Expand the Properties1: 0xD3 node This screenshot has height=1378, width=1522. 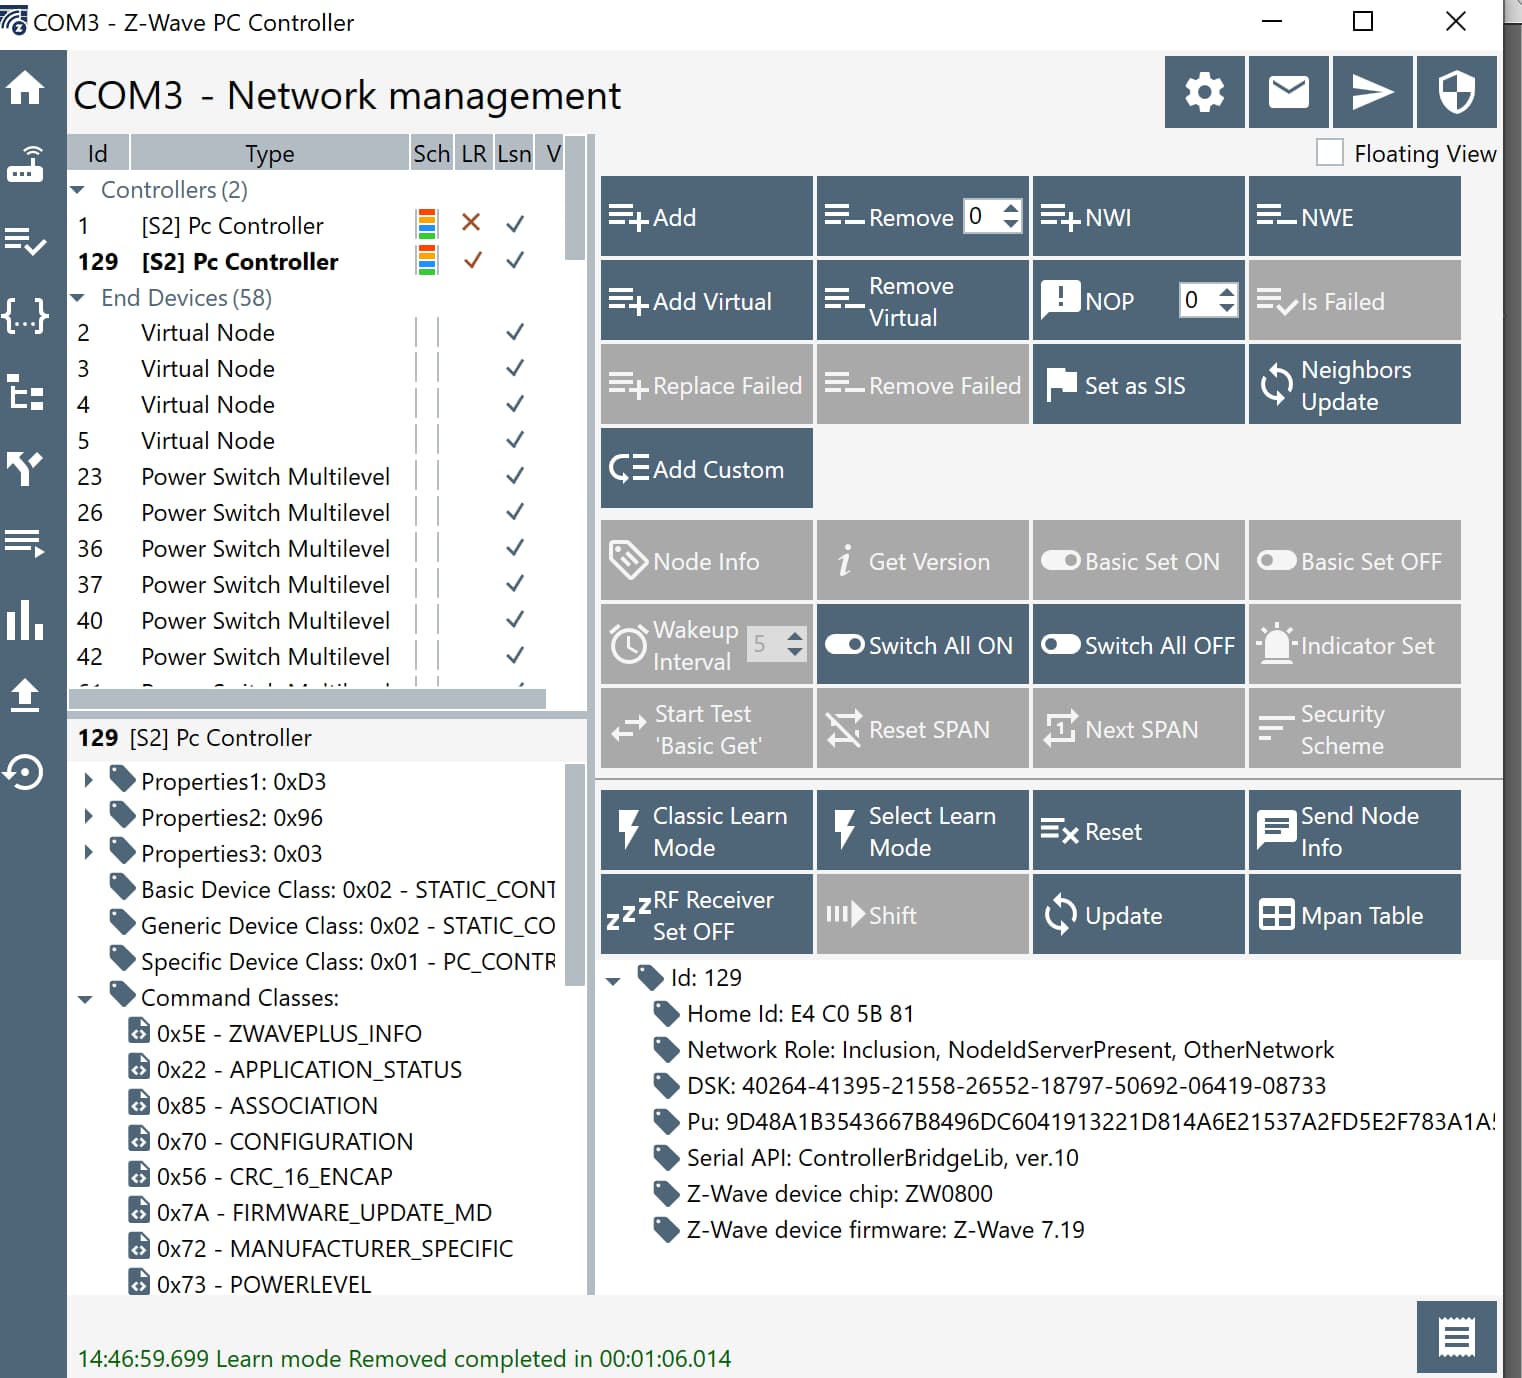point(89,781)
